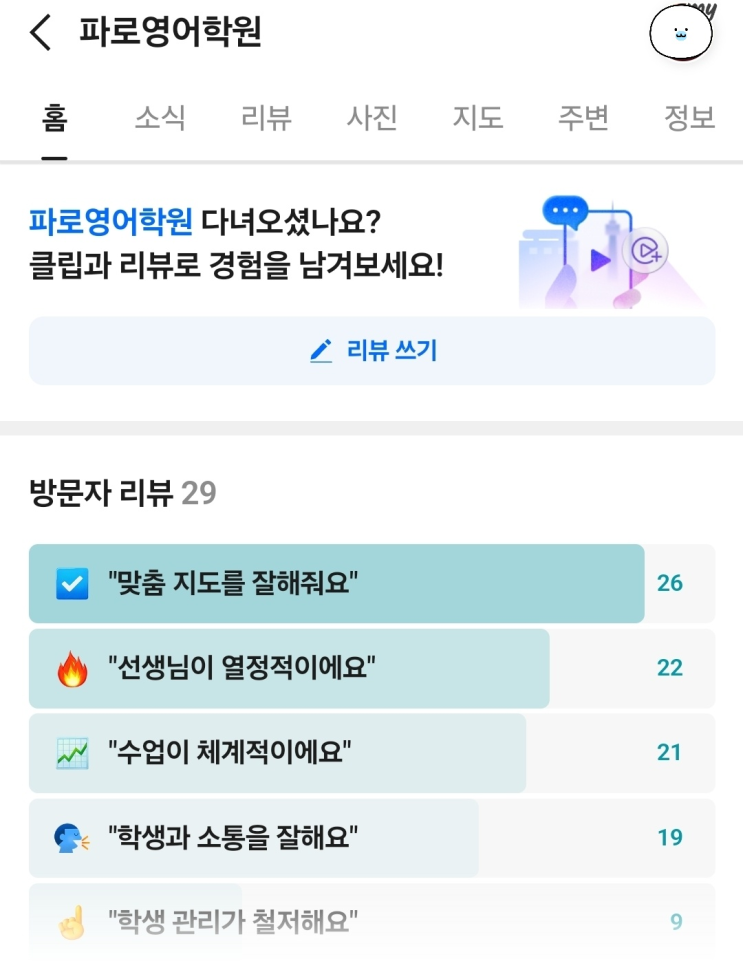Open the 사진 tab
743x961 pixels.
(372, 118)
